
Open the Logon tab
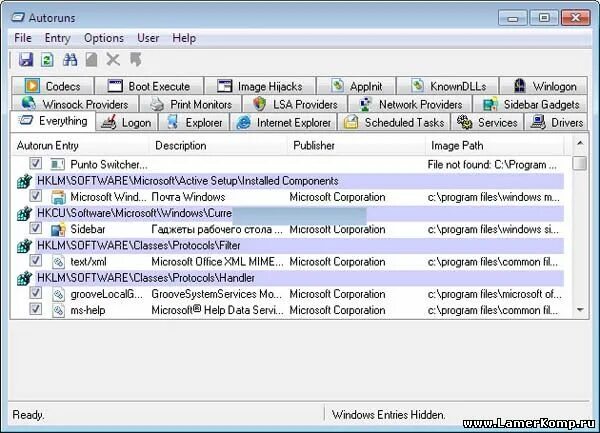point(126,122)
